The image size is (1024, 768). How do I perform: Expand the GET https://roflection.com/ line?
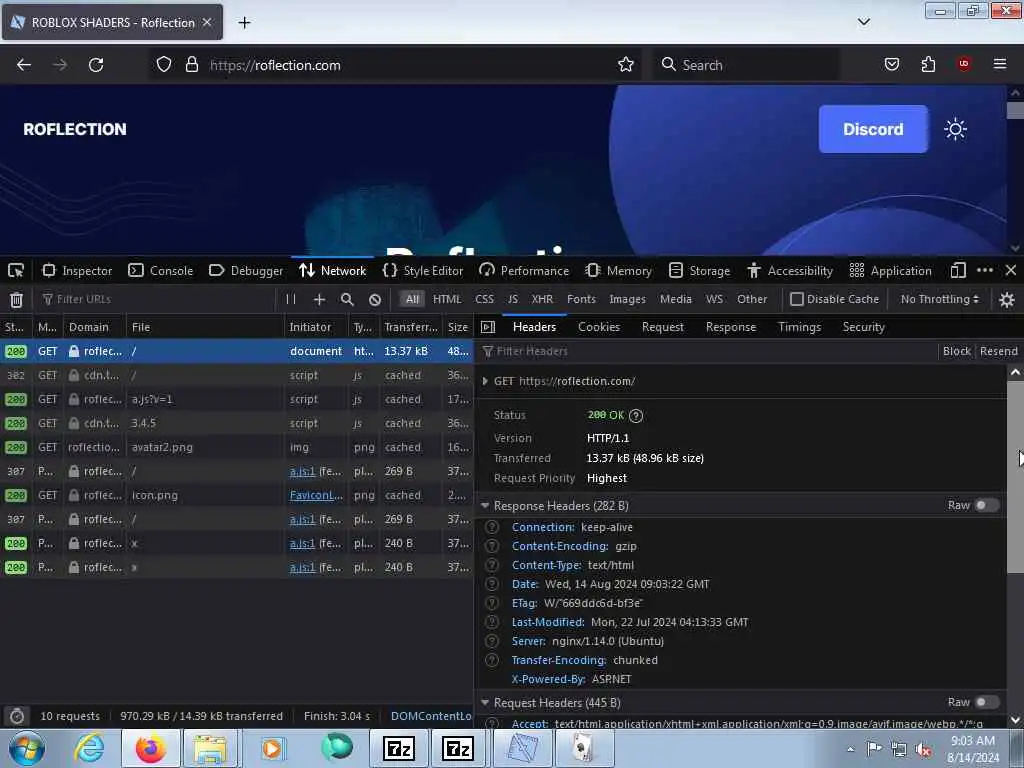(x=485, y=381)
